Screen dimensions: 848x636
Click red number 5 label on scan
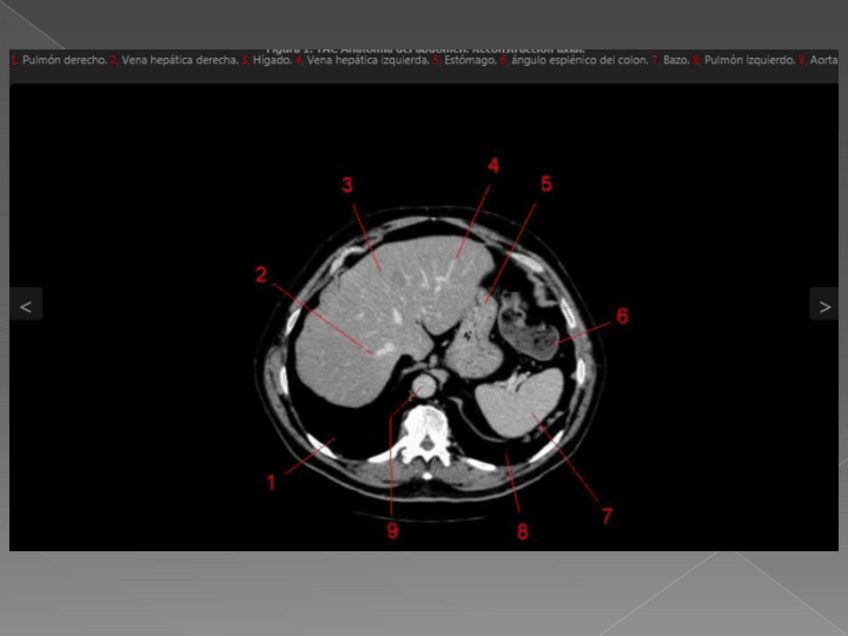click(x=546, y=184)
